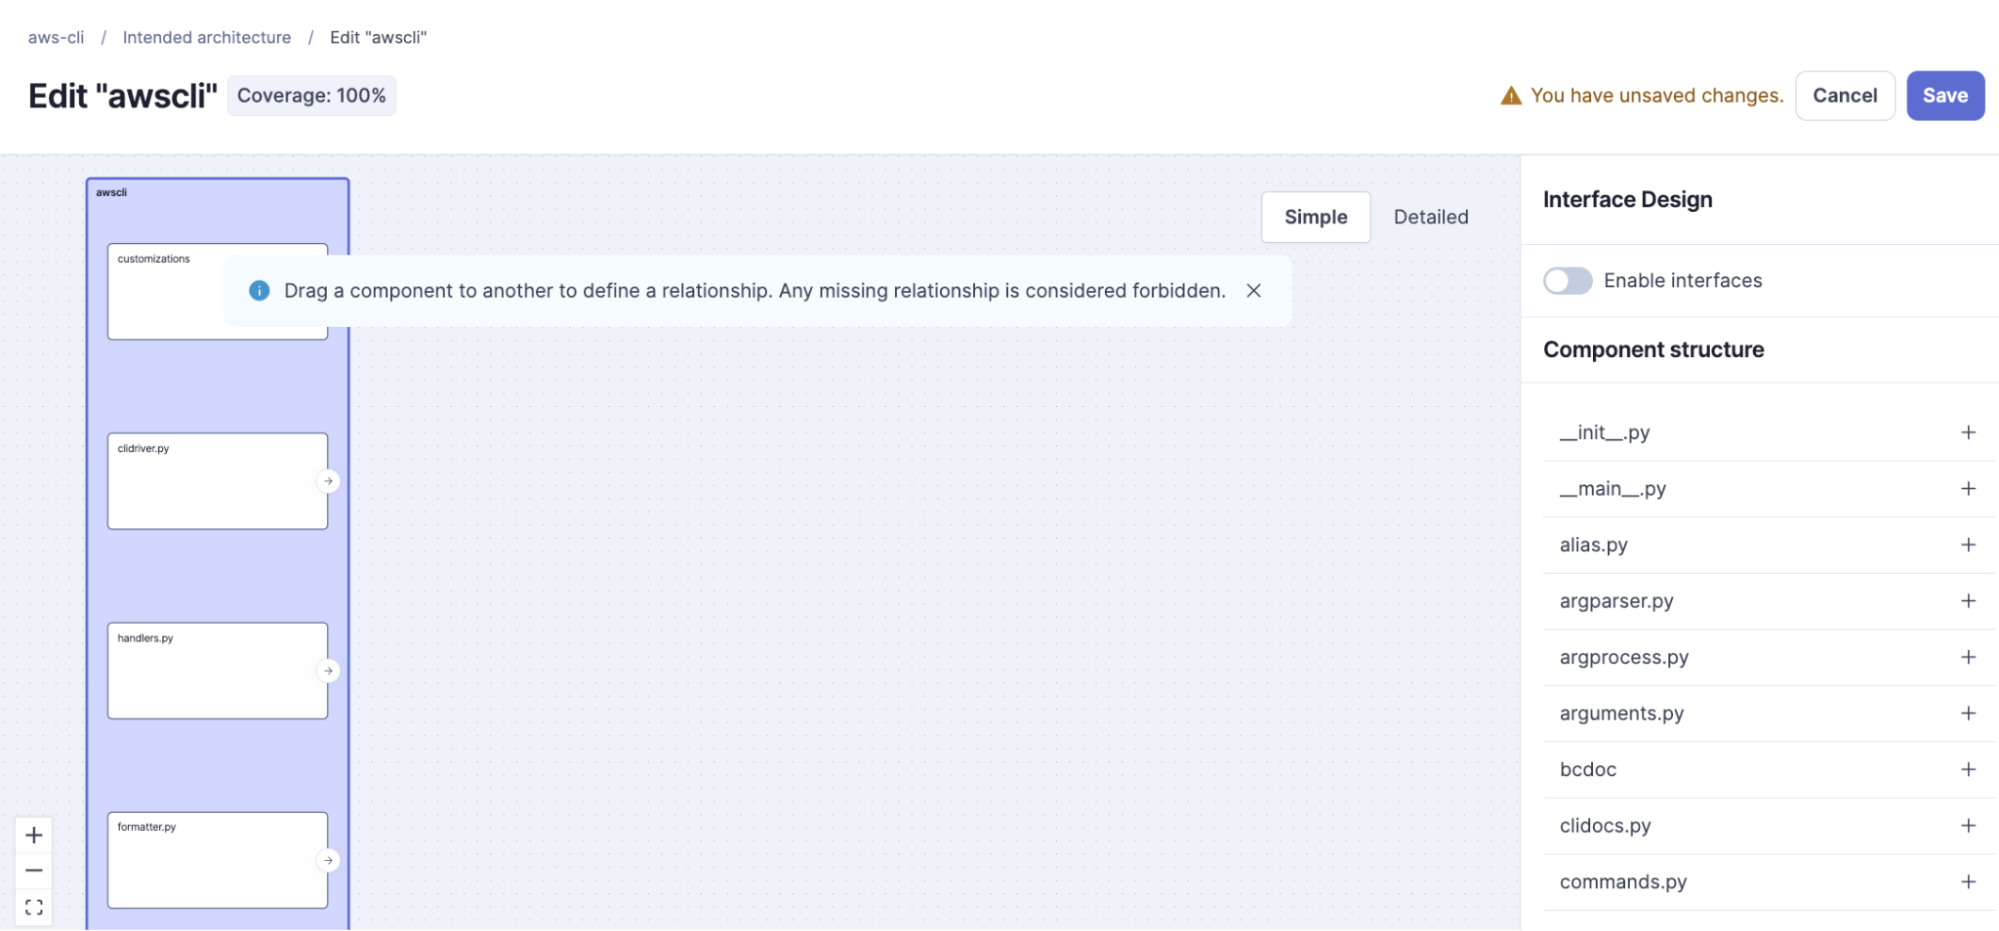Click the plus icon beside commands.py
The width and height of the screenshot is (1999, 931).
coord(1968,881)
